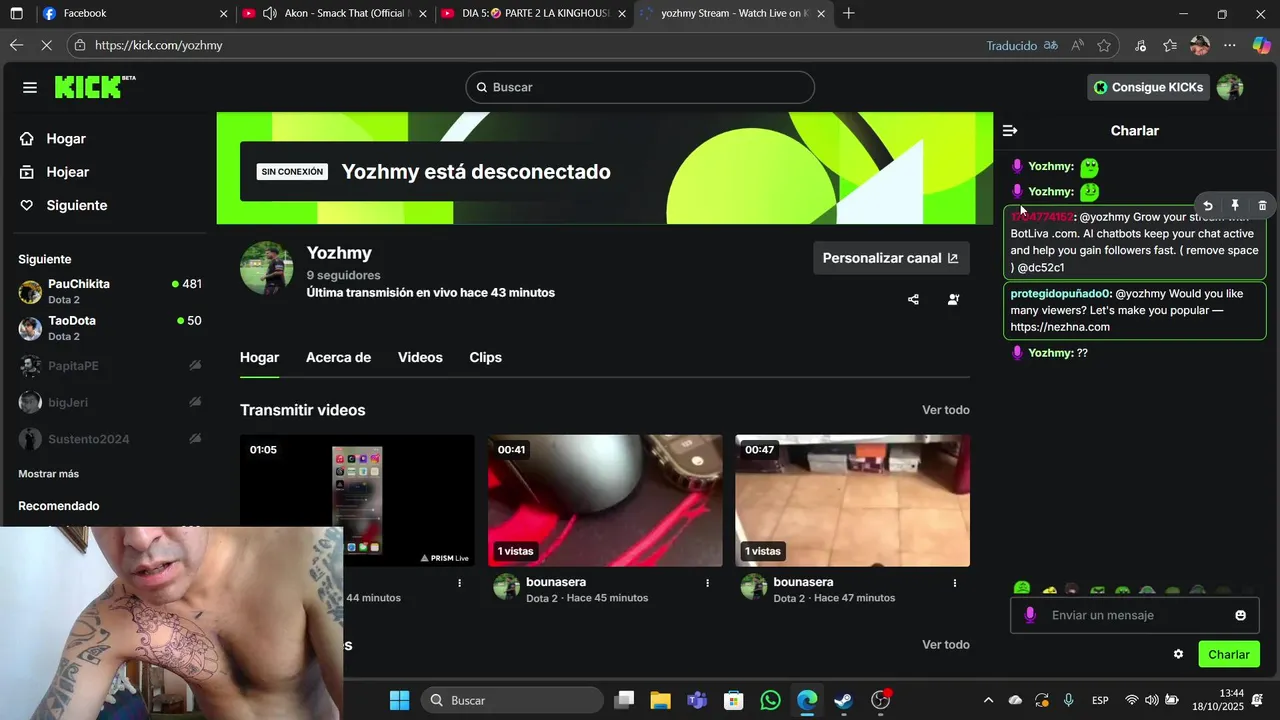
Task: Click browser back arrow
Action: coord(16,45)
